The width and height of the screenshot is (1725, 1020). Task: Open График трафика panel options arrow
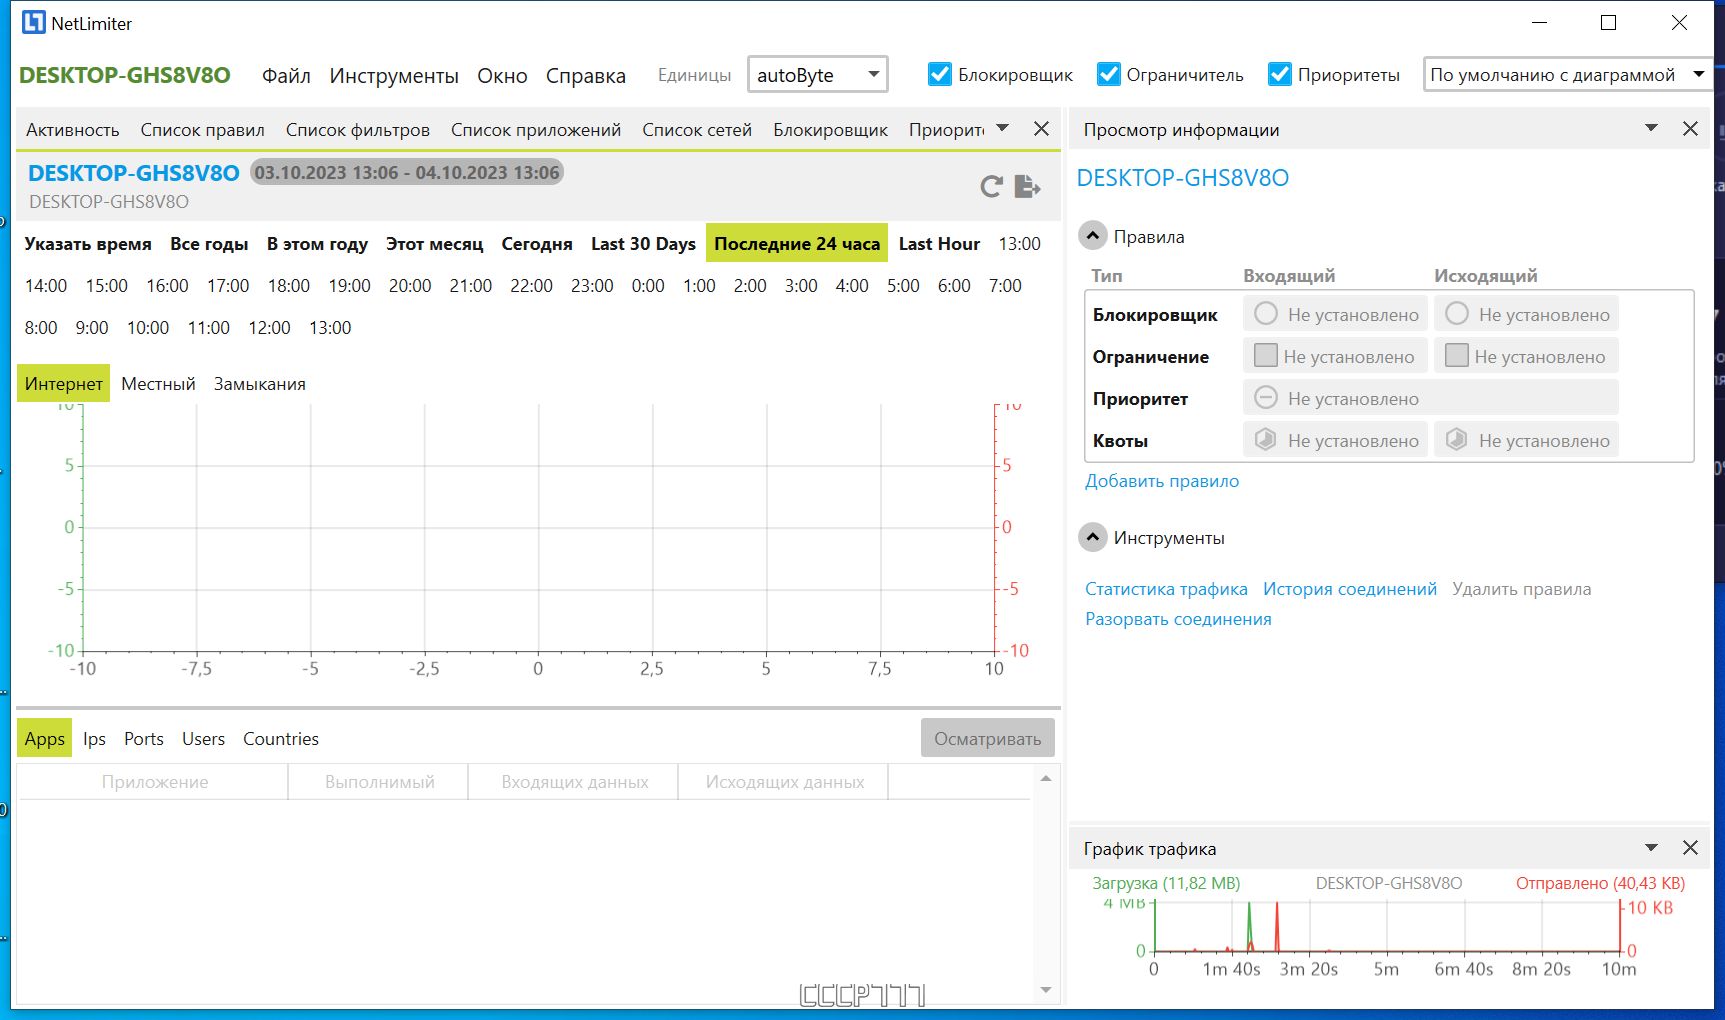tap(1651, 848)
